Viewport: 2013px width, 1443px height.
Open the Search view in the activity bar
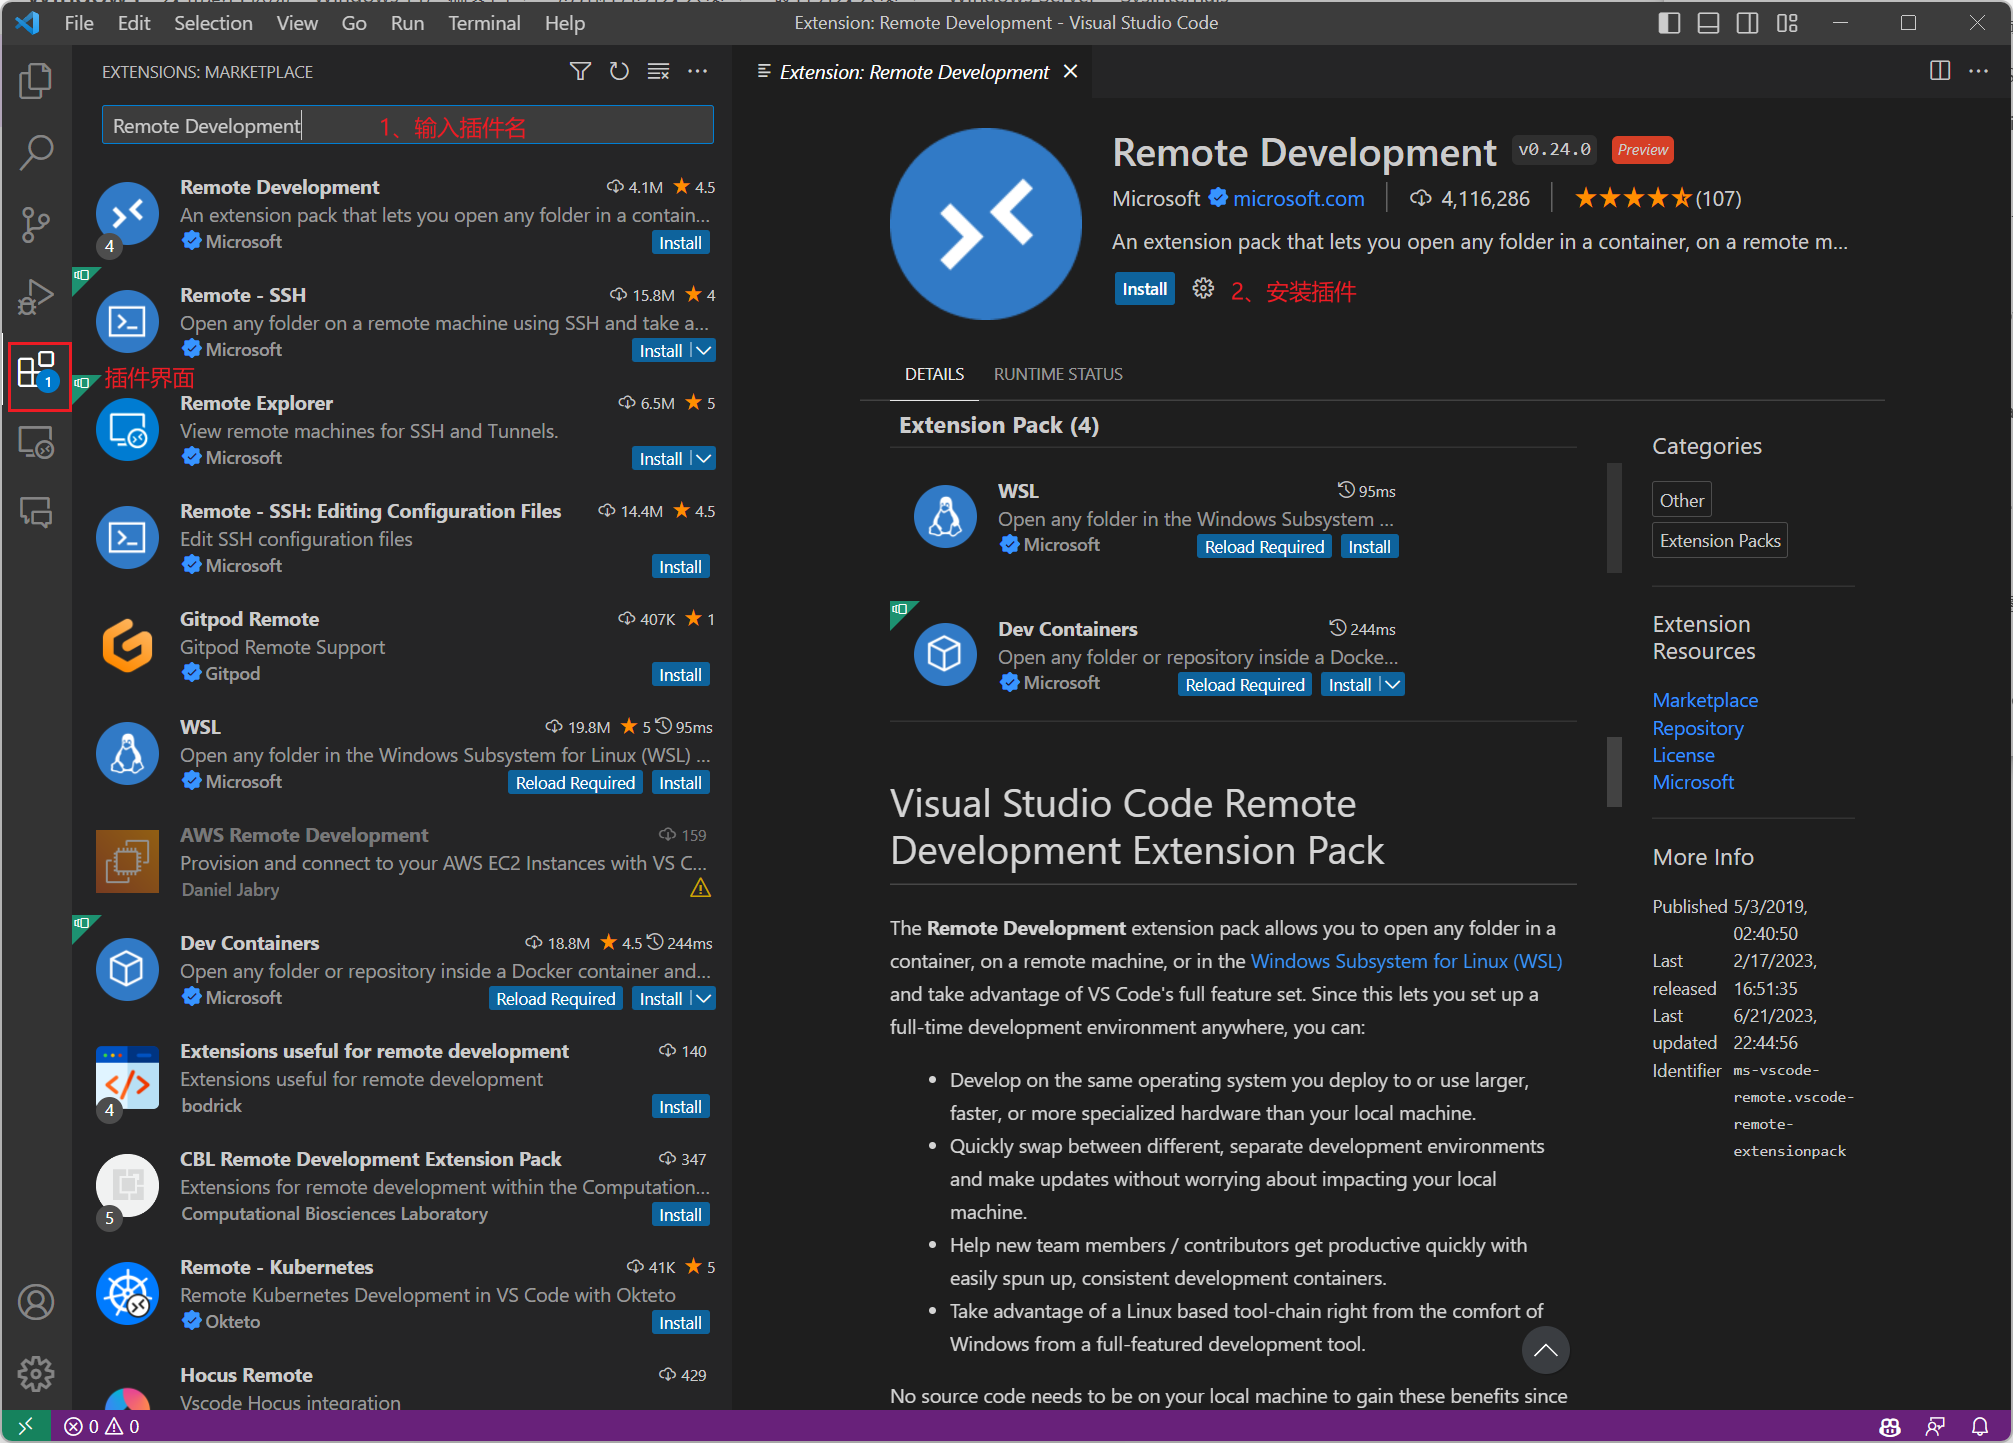(36, 152)
